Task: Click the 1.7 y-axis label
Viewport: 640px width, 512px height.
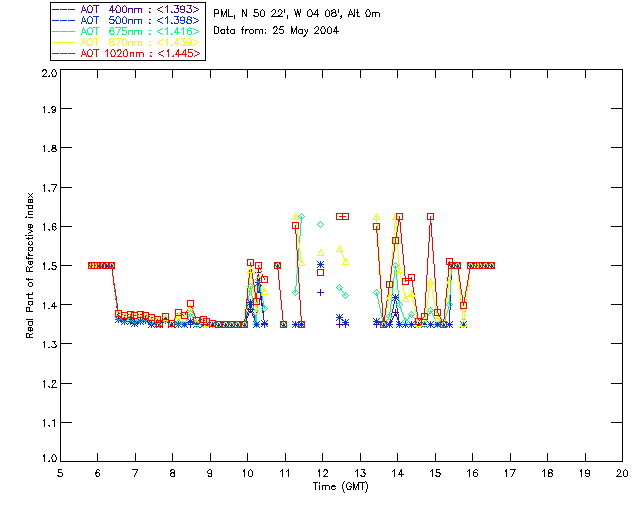Action: [x=49, y=188]
